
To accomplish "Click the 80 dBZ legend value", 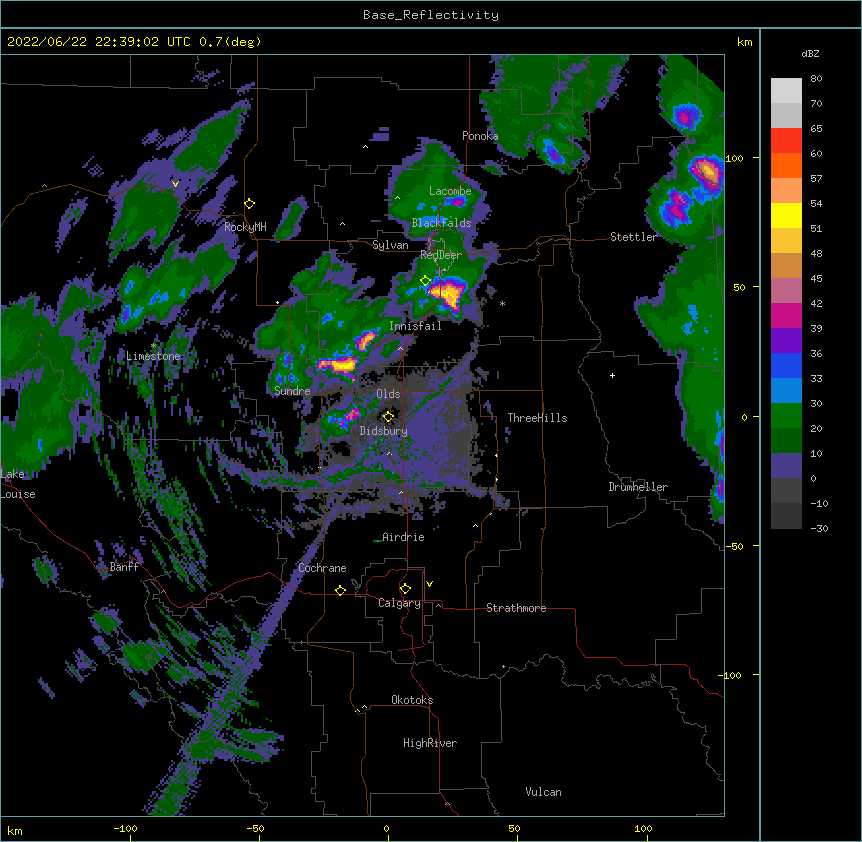I will [816, 79].
